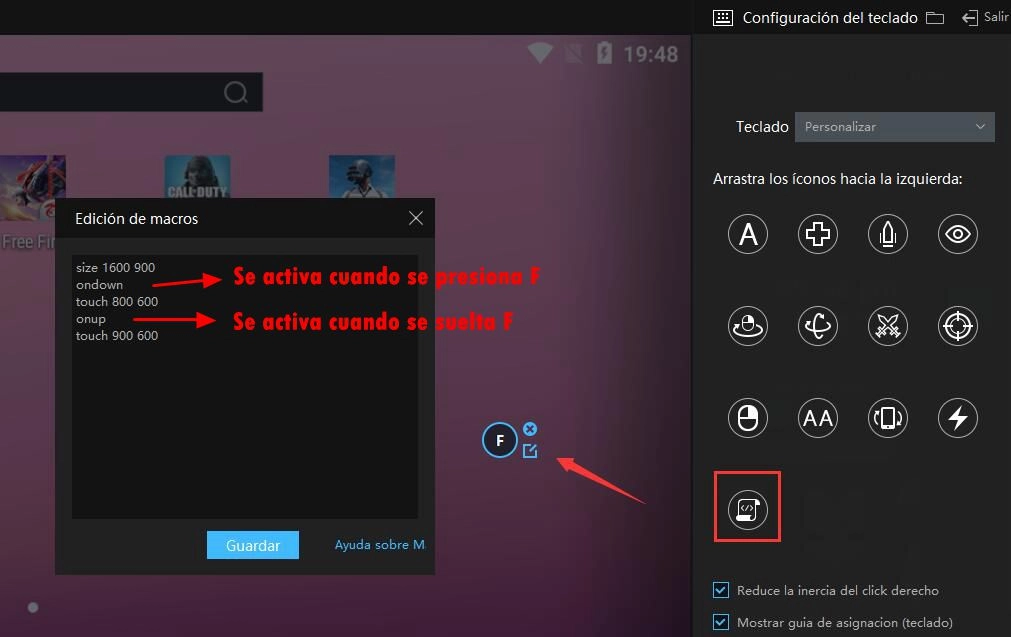The height and width of the screenshot is (637, 1011).
Task: Toggle Mostrar guia de asignacion checkbox
Action: 721,622
